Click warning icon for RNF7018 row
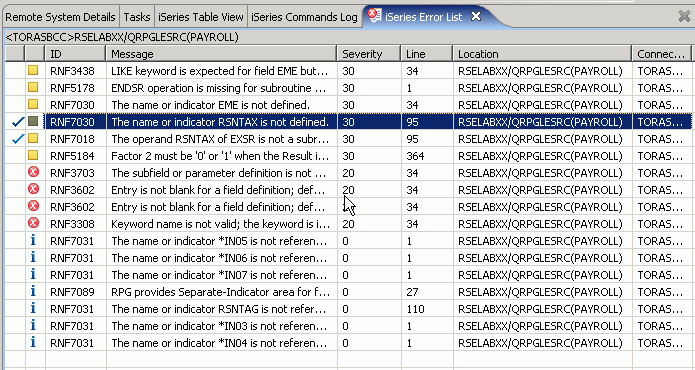 (x=33, y=138)
